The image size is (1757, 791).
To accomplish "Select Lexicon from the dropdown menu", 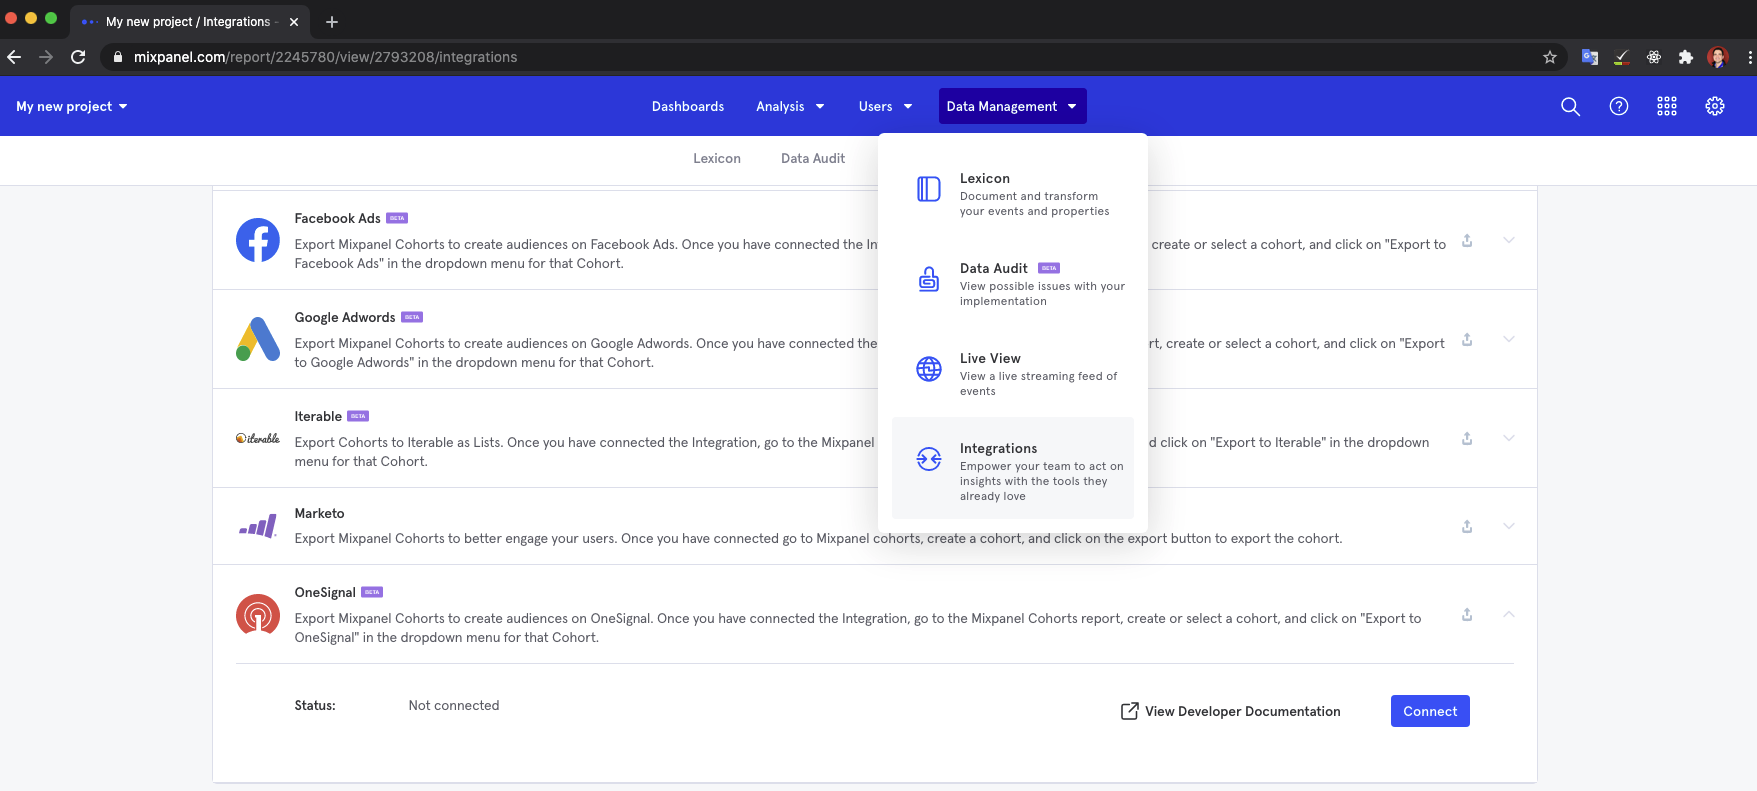I will [x=1012, y=194].
